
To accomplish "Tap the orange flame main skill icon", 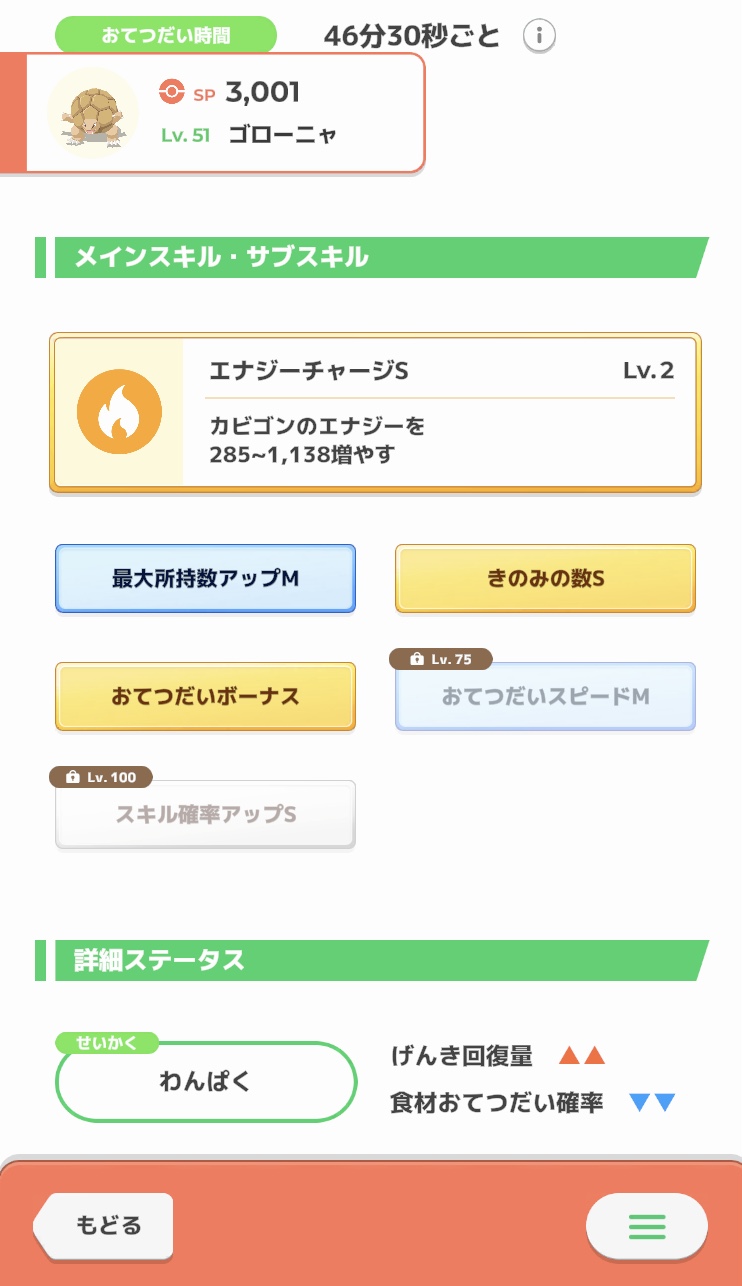I will 119,411.
